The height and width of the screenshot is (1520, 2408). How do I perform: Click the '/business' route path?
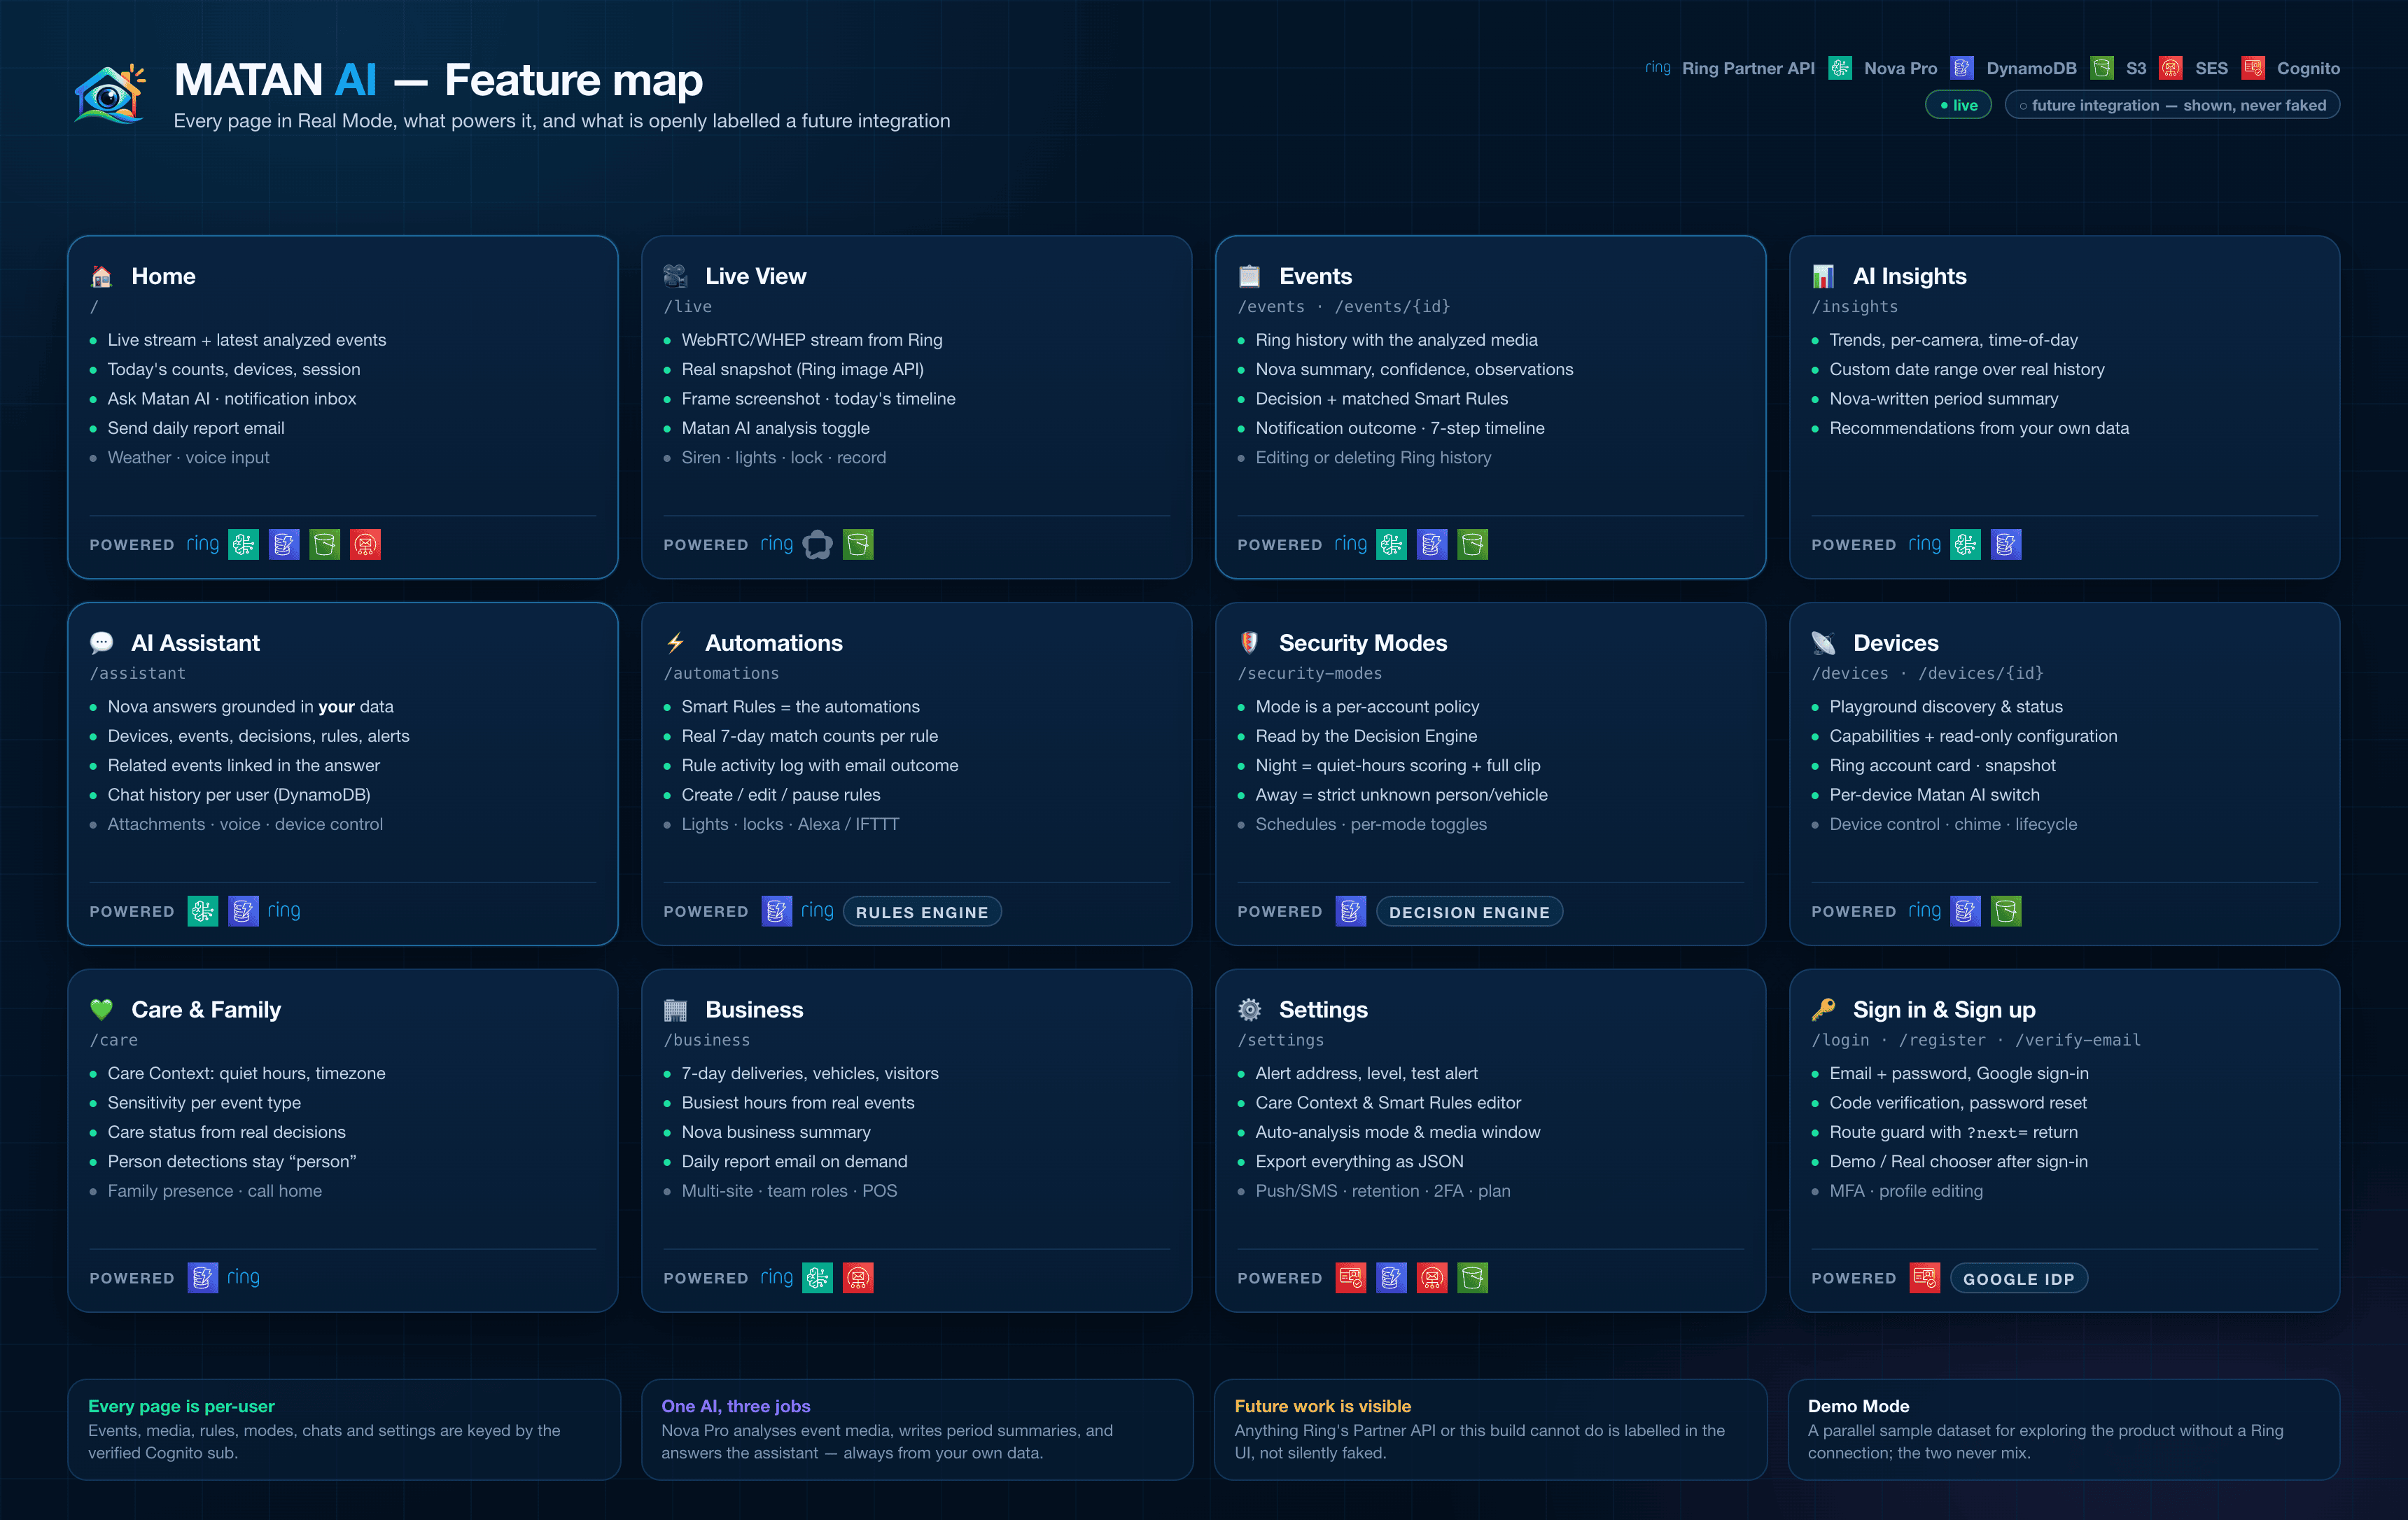pyautogui.click(x=707, y=1040)
